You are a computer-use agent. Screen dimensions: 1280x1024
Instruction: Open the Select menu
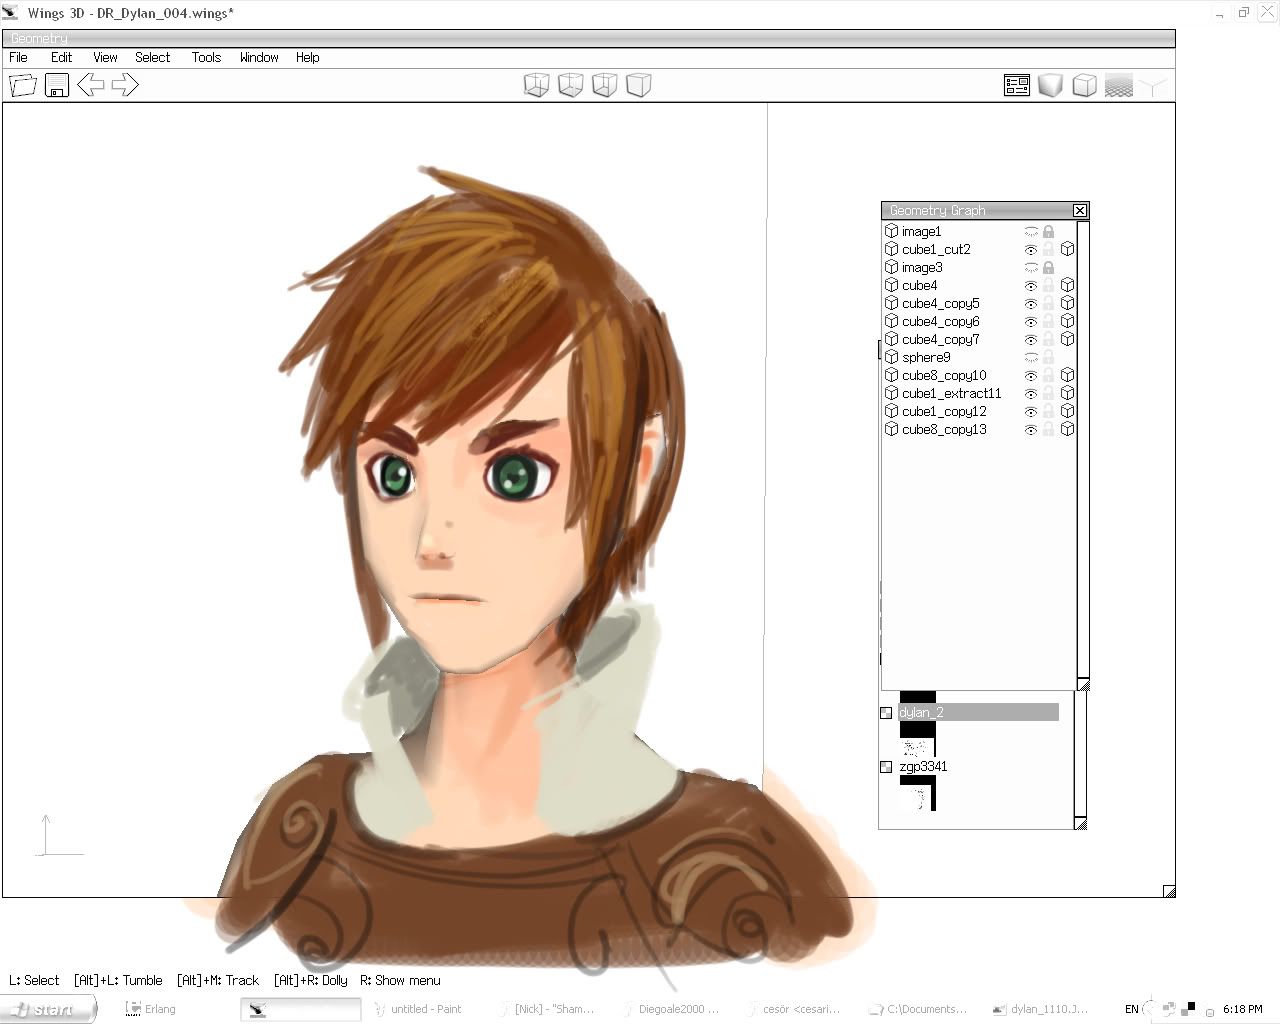pyautogui.click(x=152, y=57)
